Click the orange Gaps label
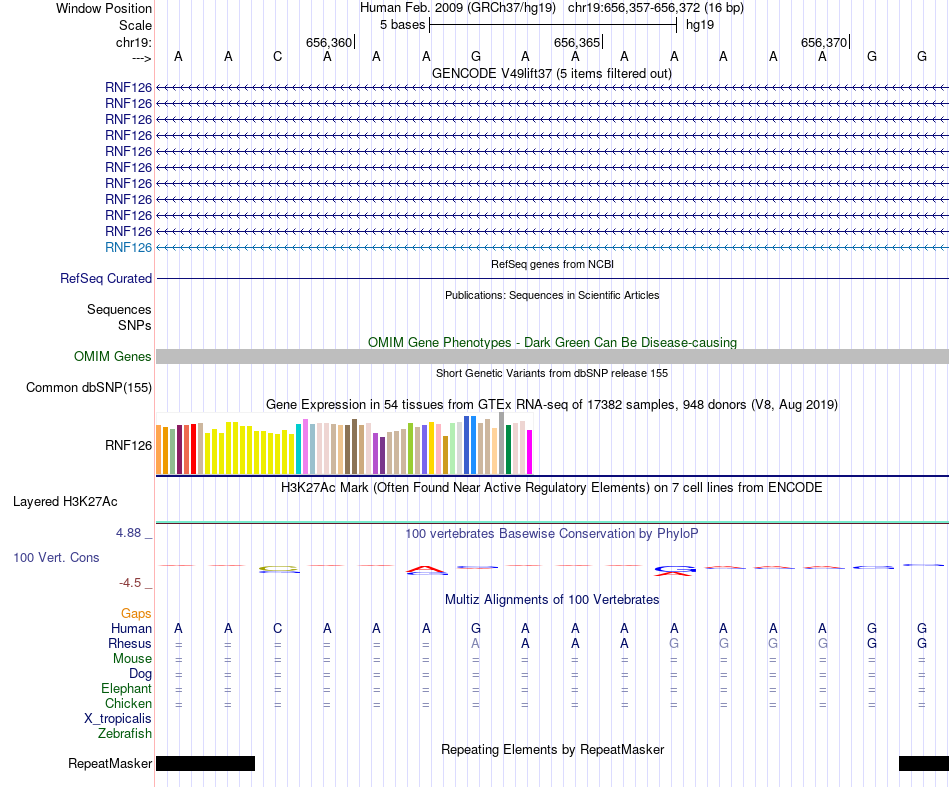950x787 pixels. (x=136, y=614)
